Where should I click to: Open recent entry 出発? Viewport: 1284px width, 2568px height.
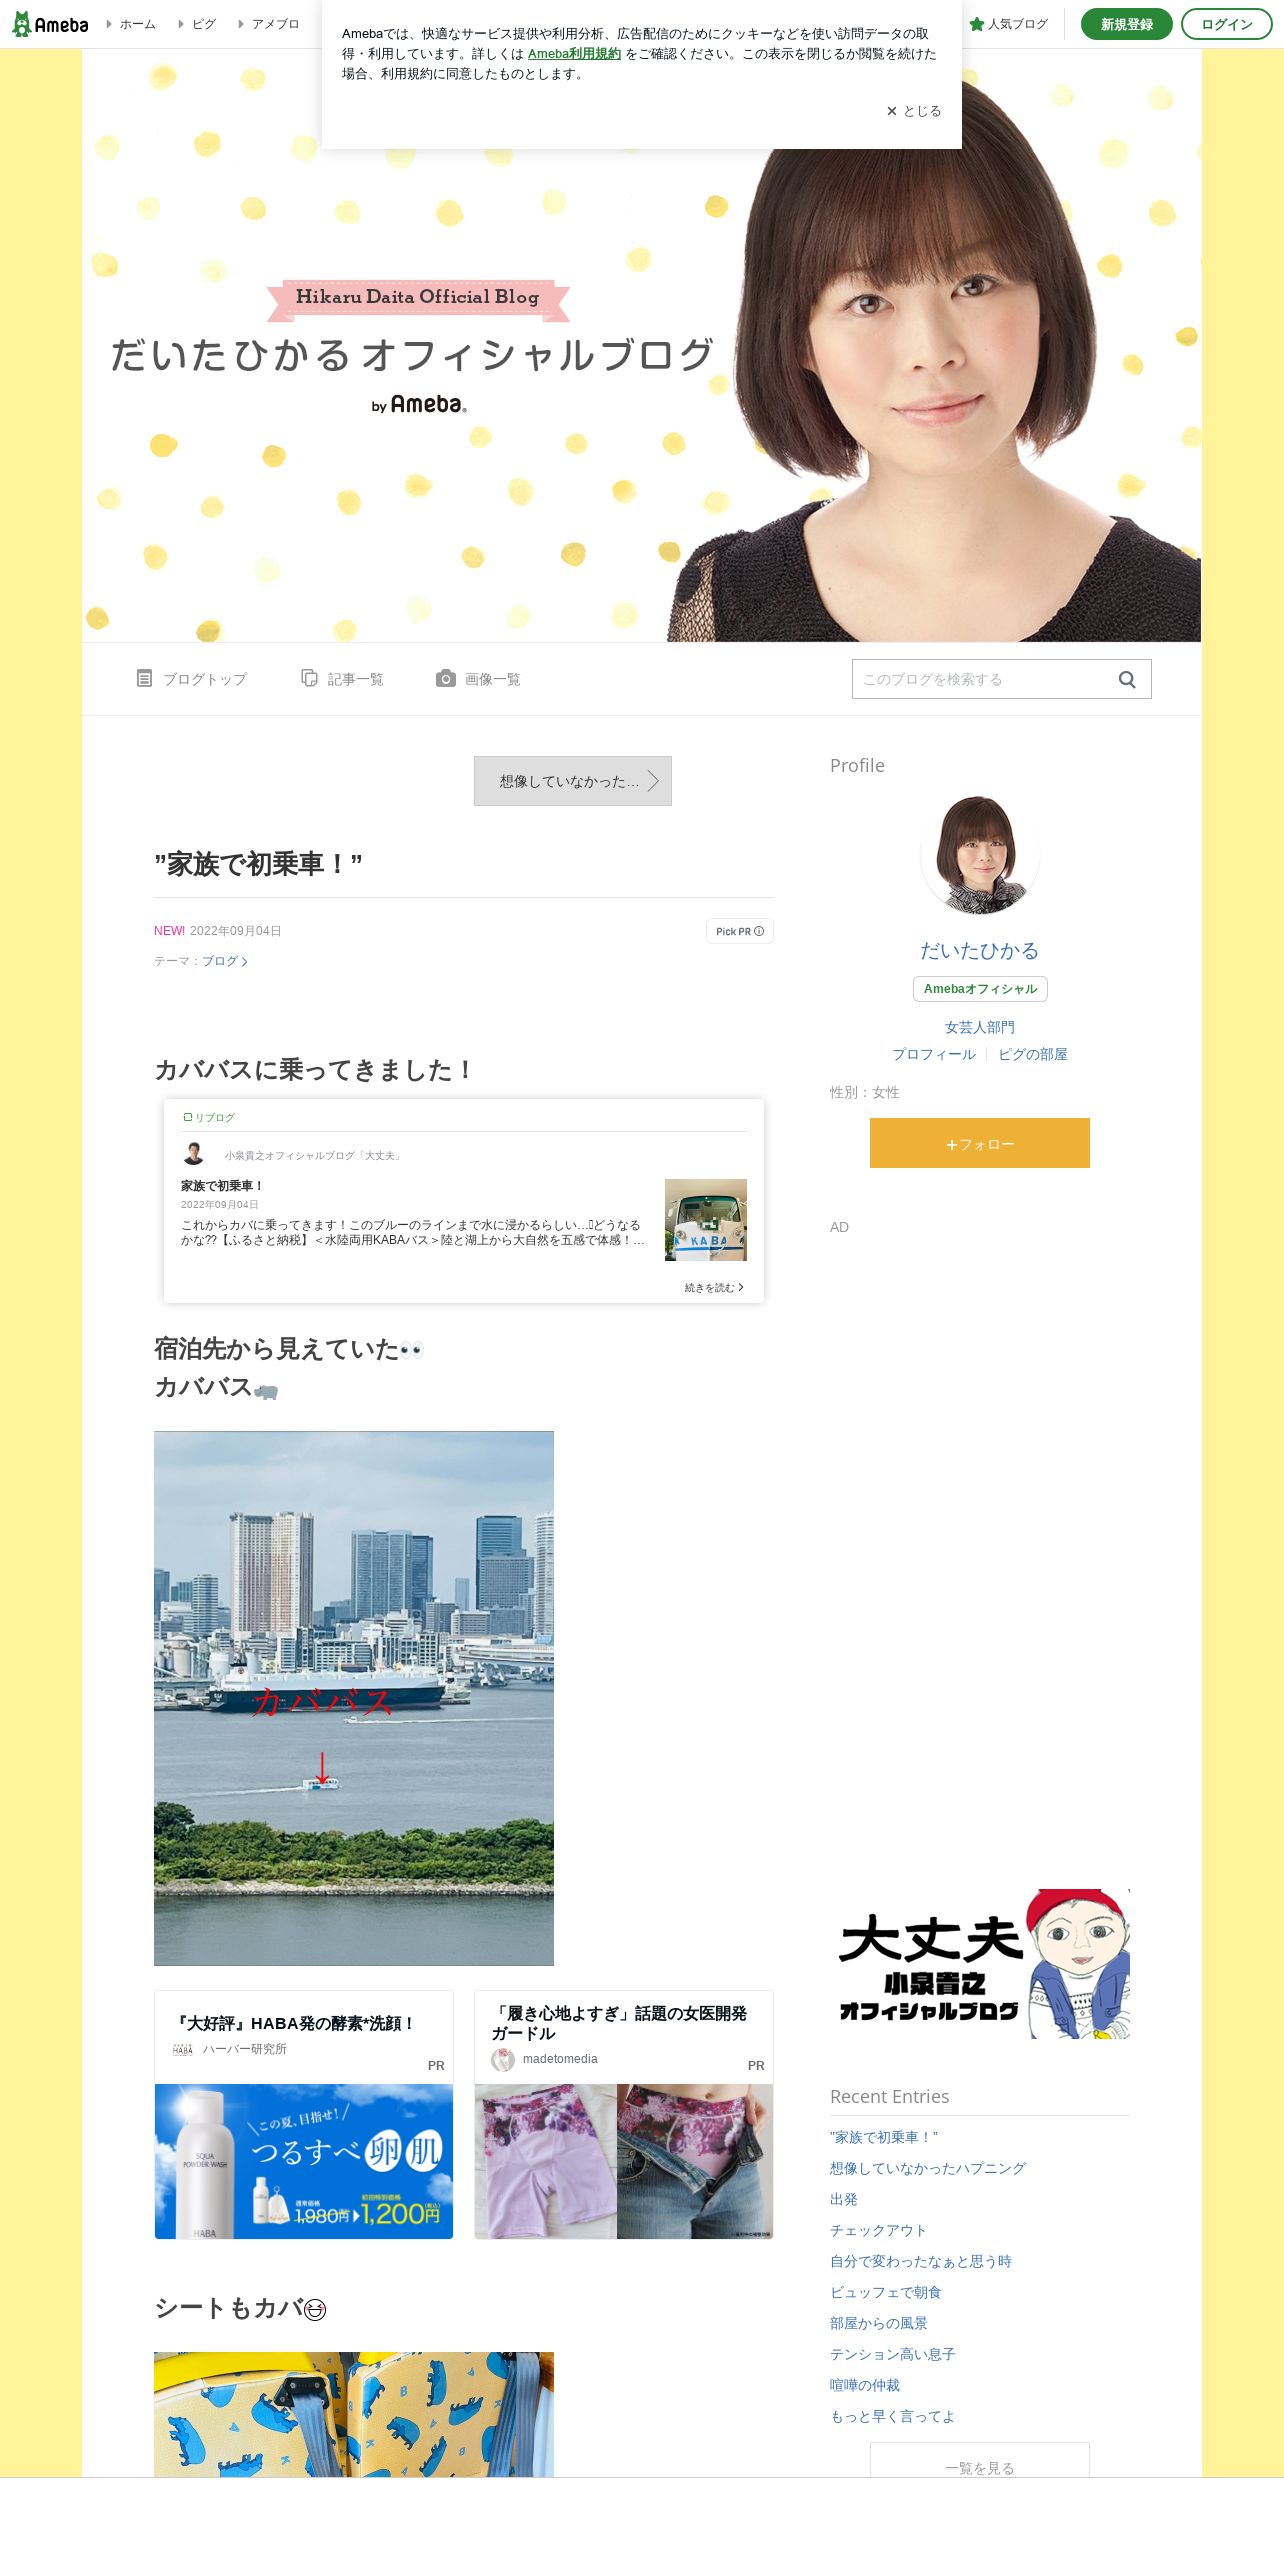[844, 2199]
